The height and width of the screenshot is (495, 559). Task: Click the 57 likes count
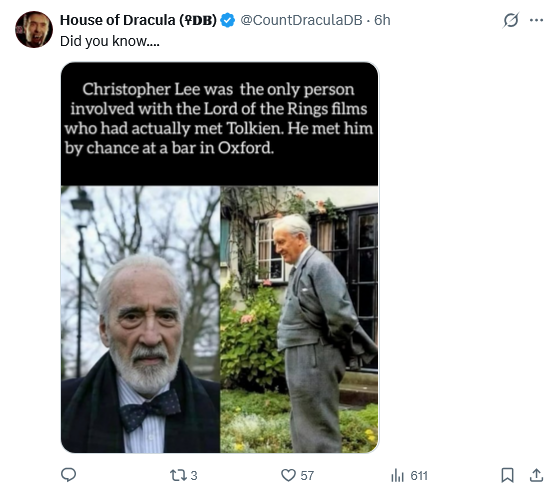(307, 476)
